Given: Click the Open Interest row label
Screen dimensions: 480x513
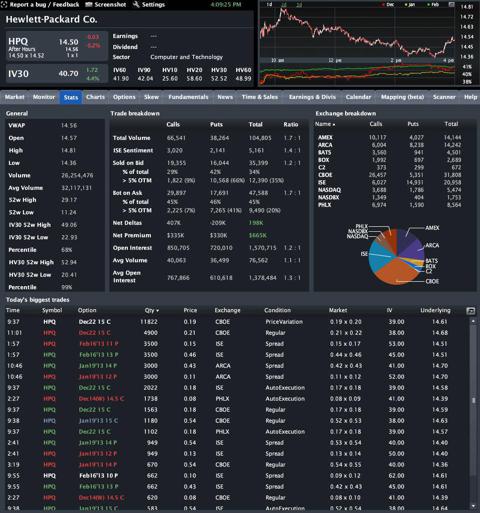Looking at the screenshot, I should coord(132,248).
